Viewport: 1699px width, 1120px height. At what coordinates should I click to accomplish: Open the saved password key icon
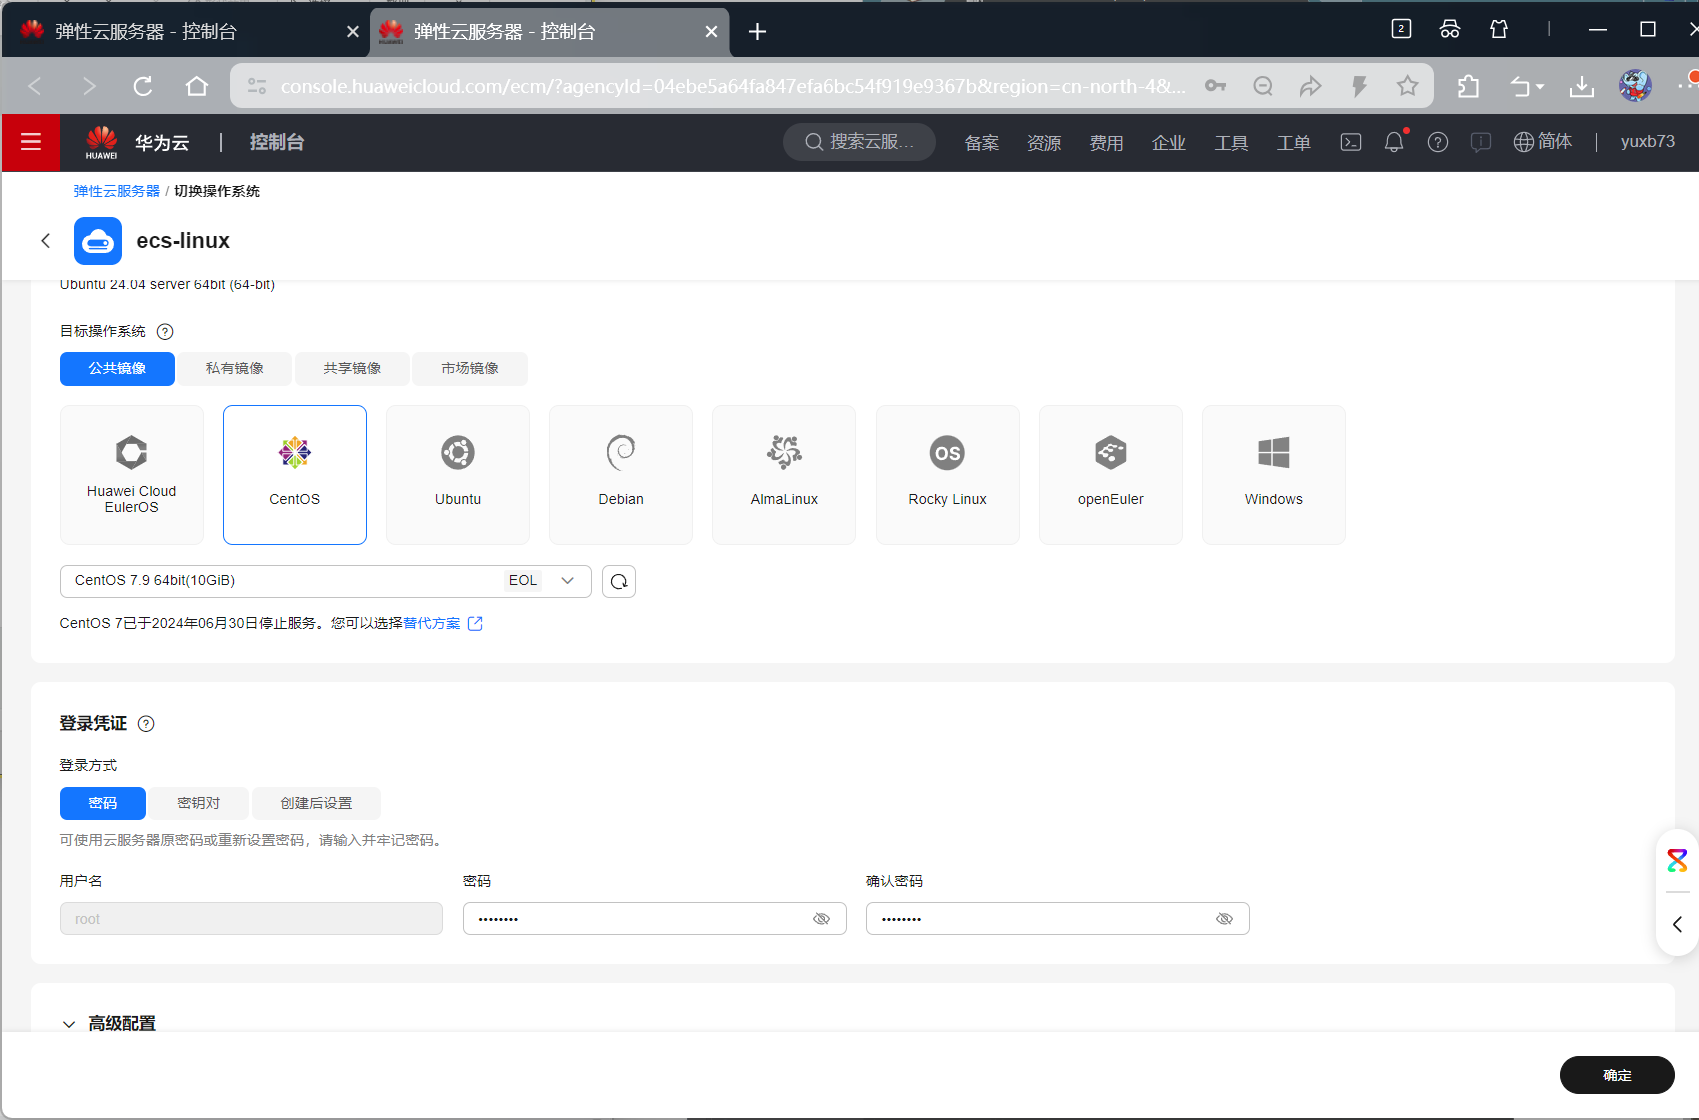click(1215, 86)
